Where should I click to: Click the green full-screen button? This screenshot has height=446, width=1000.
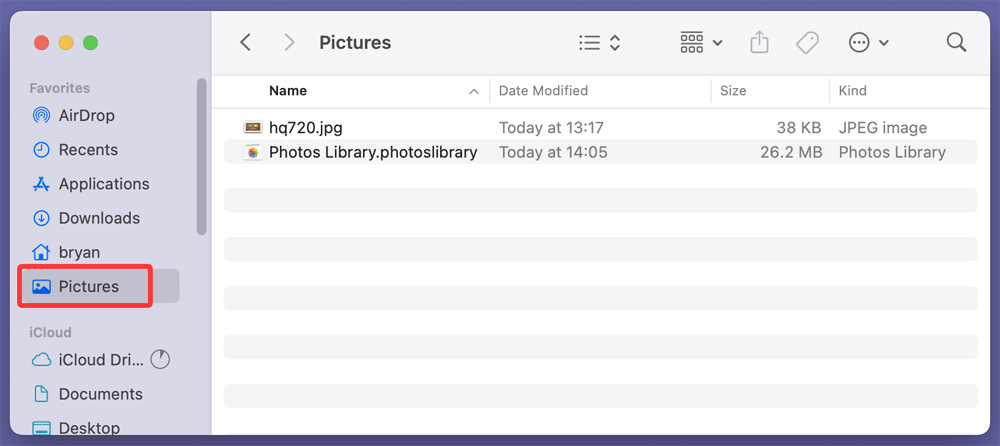[90, 43]
